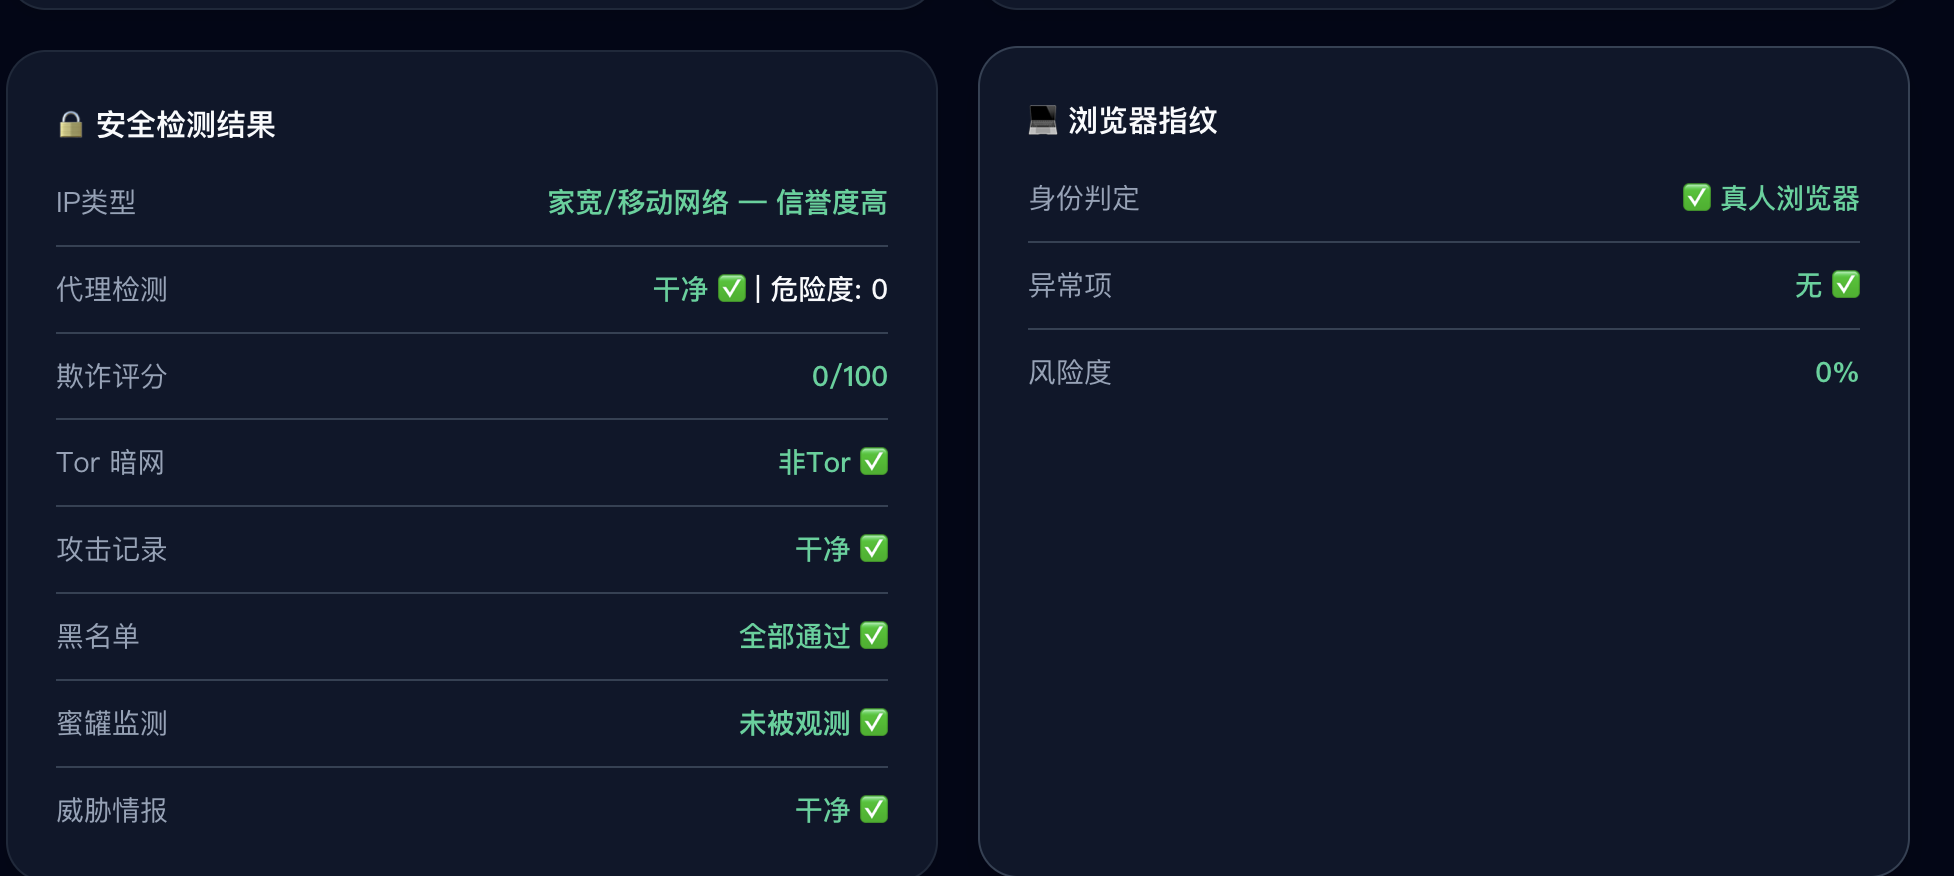This screenshot has height=876, width=1954.
Task: Click the green check in 攻击记录 row
Action: pyautogui.click(x=874, y=548)
